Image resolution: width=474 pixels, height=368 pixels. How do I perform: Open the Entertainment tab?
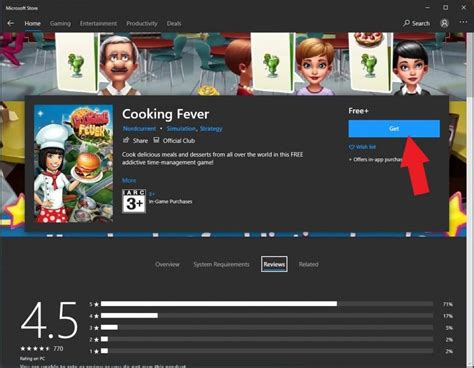pyautogui.click(x=98, y=23)
